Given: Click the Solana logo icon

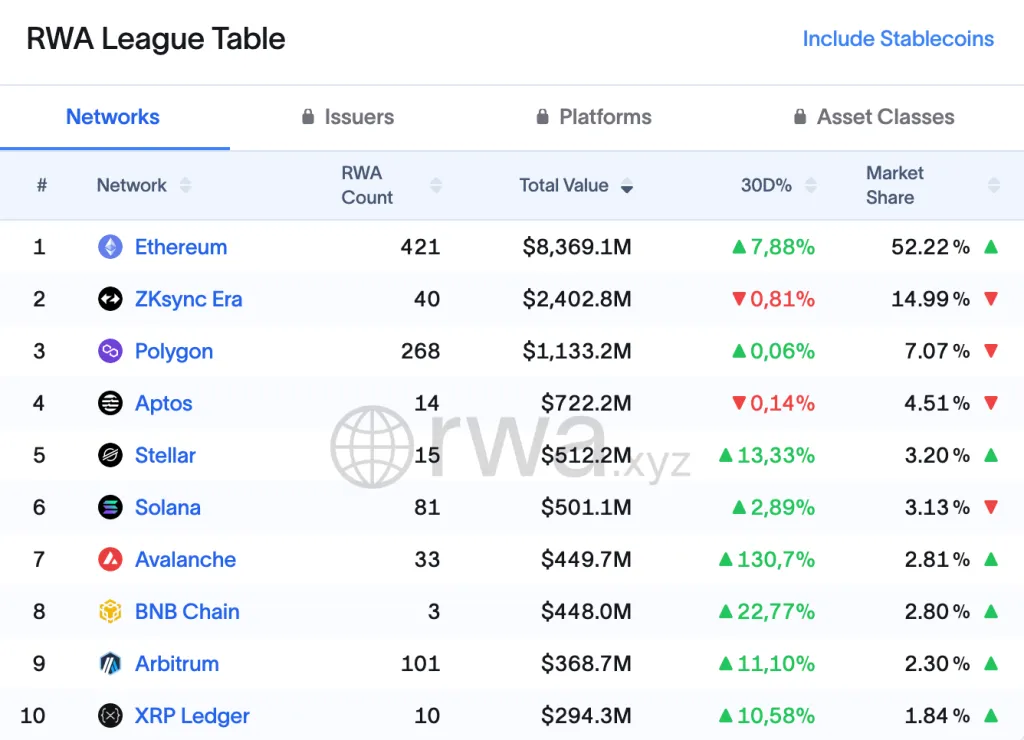Looking at the screenshot, I should 110,507.
